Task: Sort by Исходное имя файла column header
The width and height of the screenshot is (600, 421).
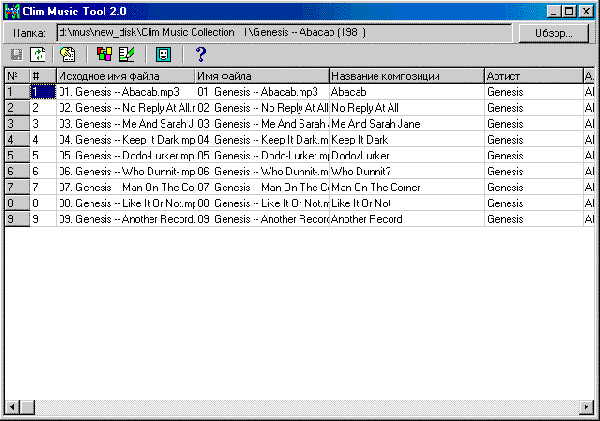Action: tap(124, 76)
